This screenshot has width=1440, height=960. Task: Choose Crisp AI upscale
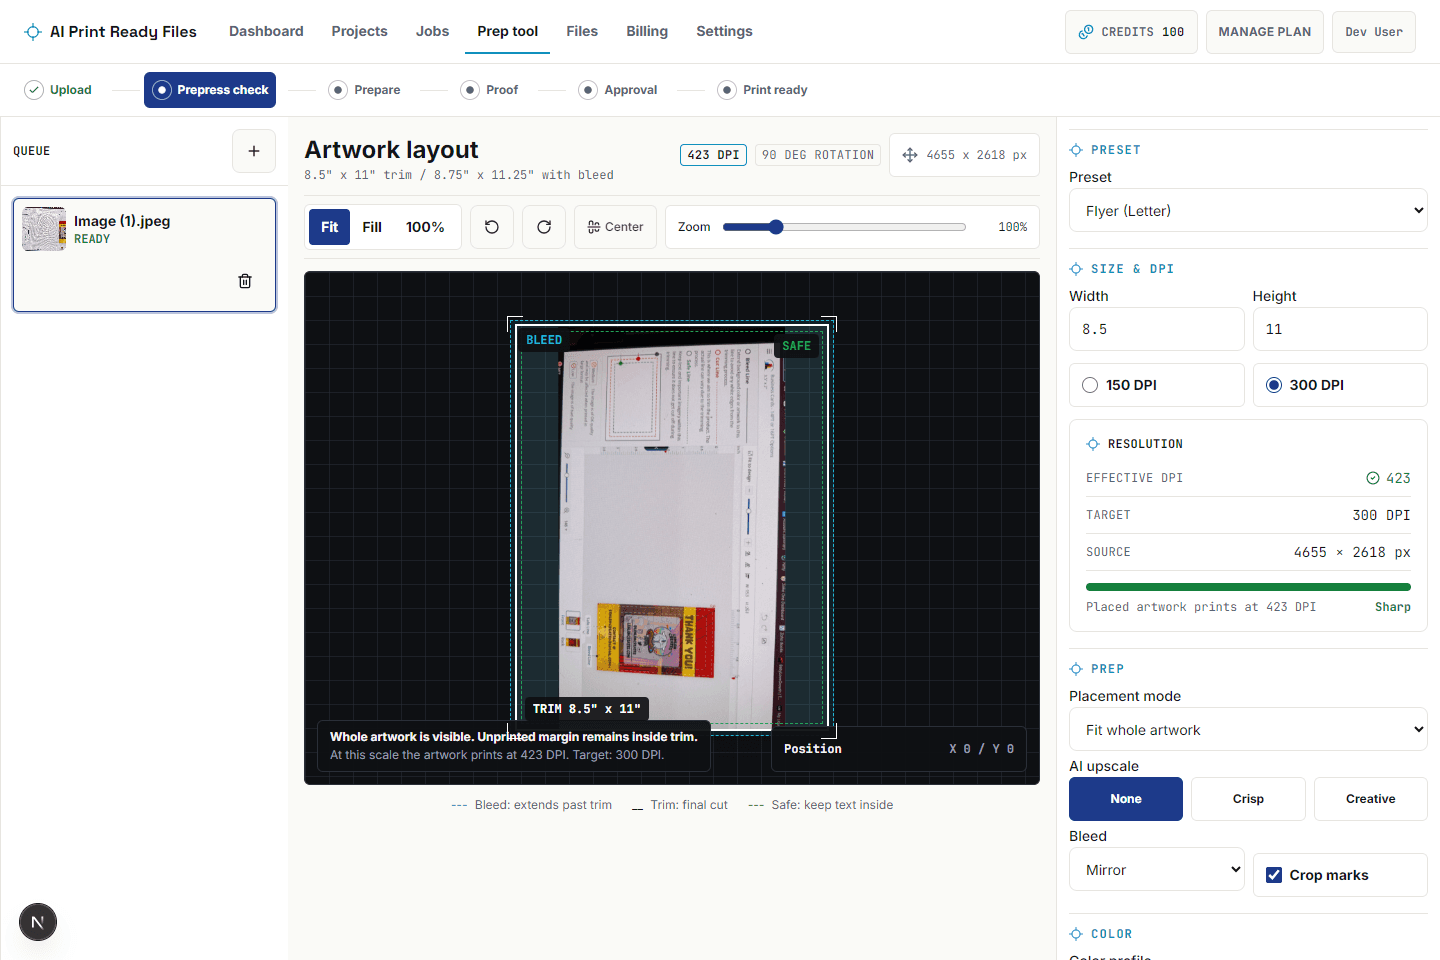tap(1248, 799)
